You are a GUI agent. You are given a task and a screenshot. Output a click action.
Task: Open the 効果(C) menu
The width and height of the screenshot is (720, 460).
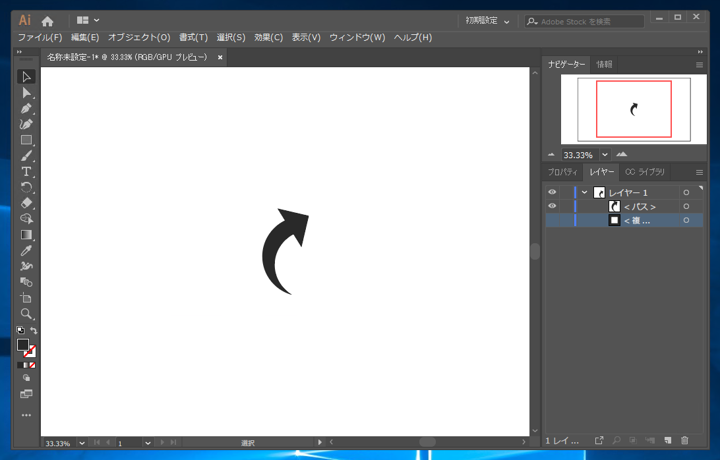[269, 38]
